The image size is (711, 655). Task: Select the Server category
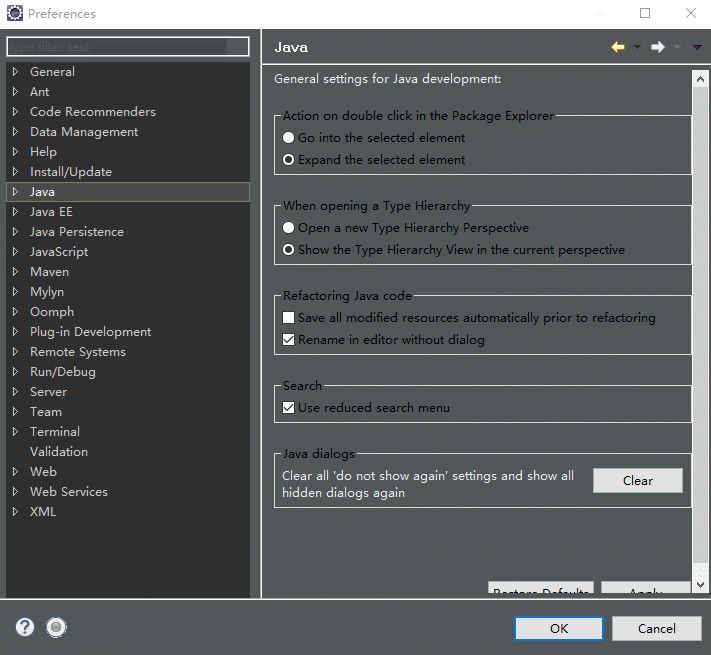click(x=48, y=392)
